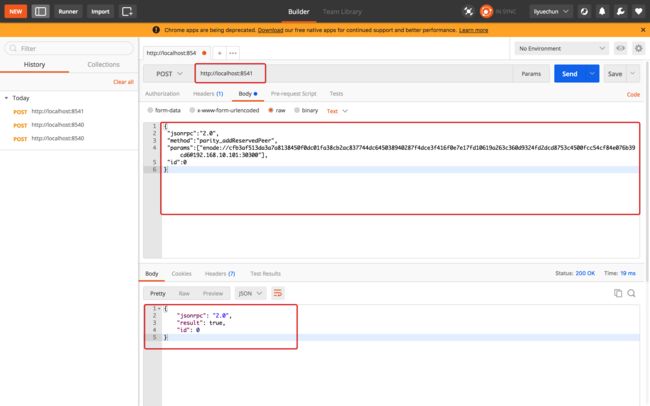
Task: Open the response Body tab
Action: point(152,274)
